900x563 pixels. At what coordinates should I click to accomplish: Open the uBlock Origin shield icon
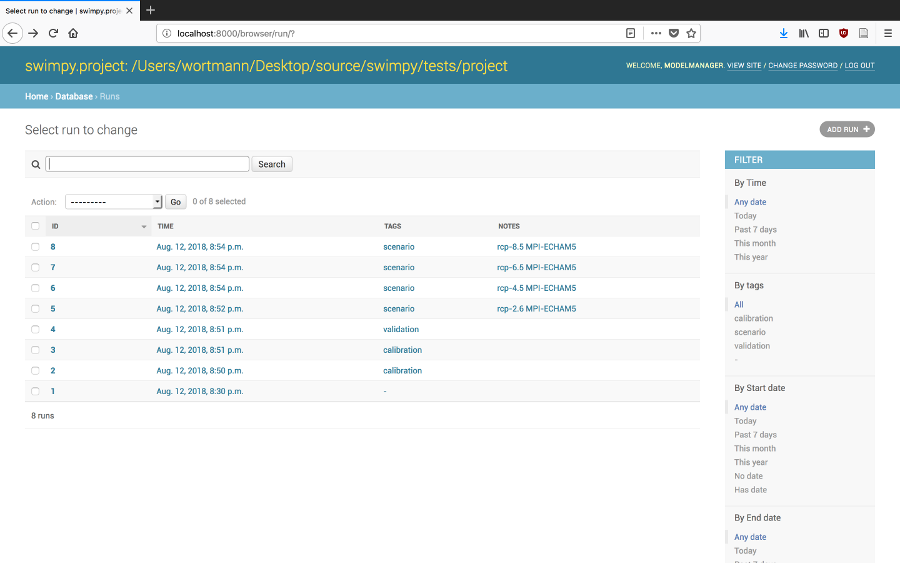tap(843, 33)
